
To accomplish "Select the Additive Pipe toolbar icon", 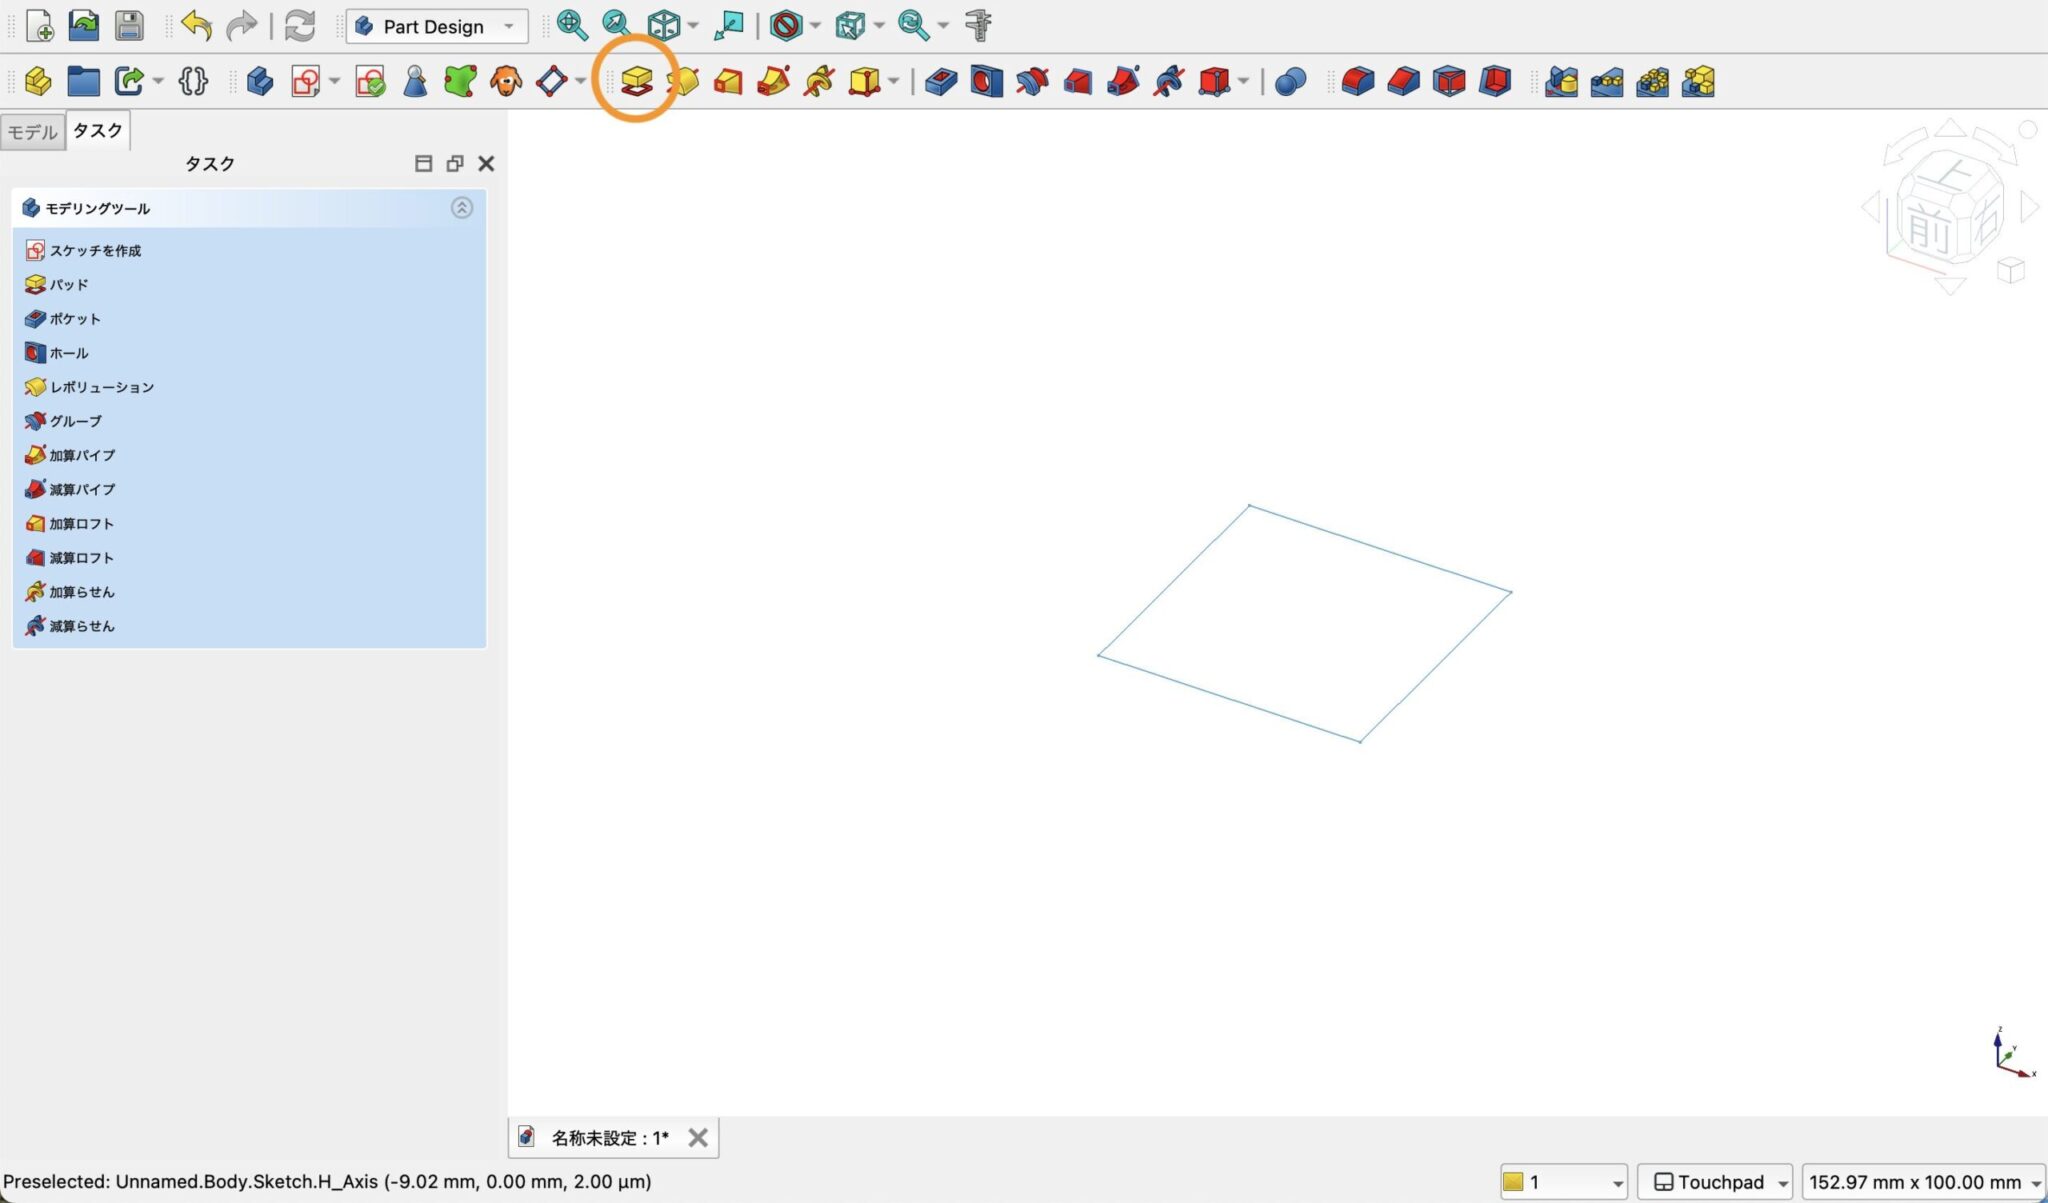I will (773, 81).
